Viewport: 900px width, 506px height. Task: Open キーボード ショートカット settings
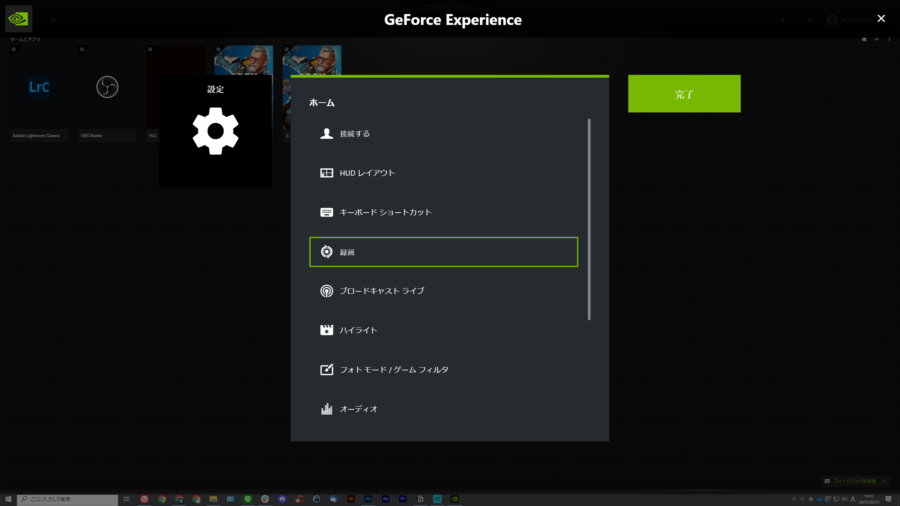click(x=443, y=212)
